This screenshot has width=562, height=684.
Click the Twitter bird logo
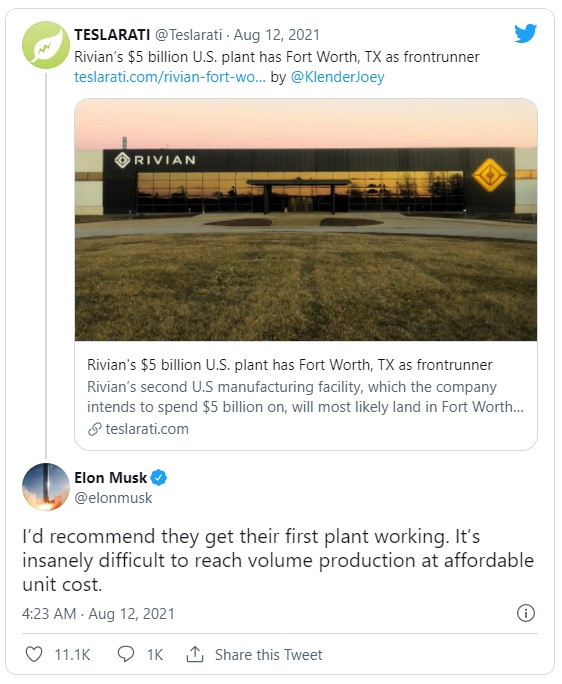click(525, 34)
